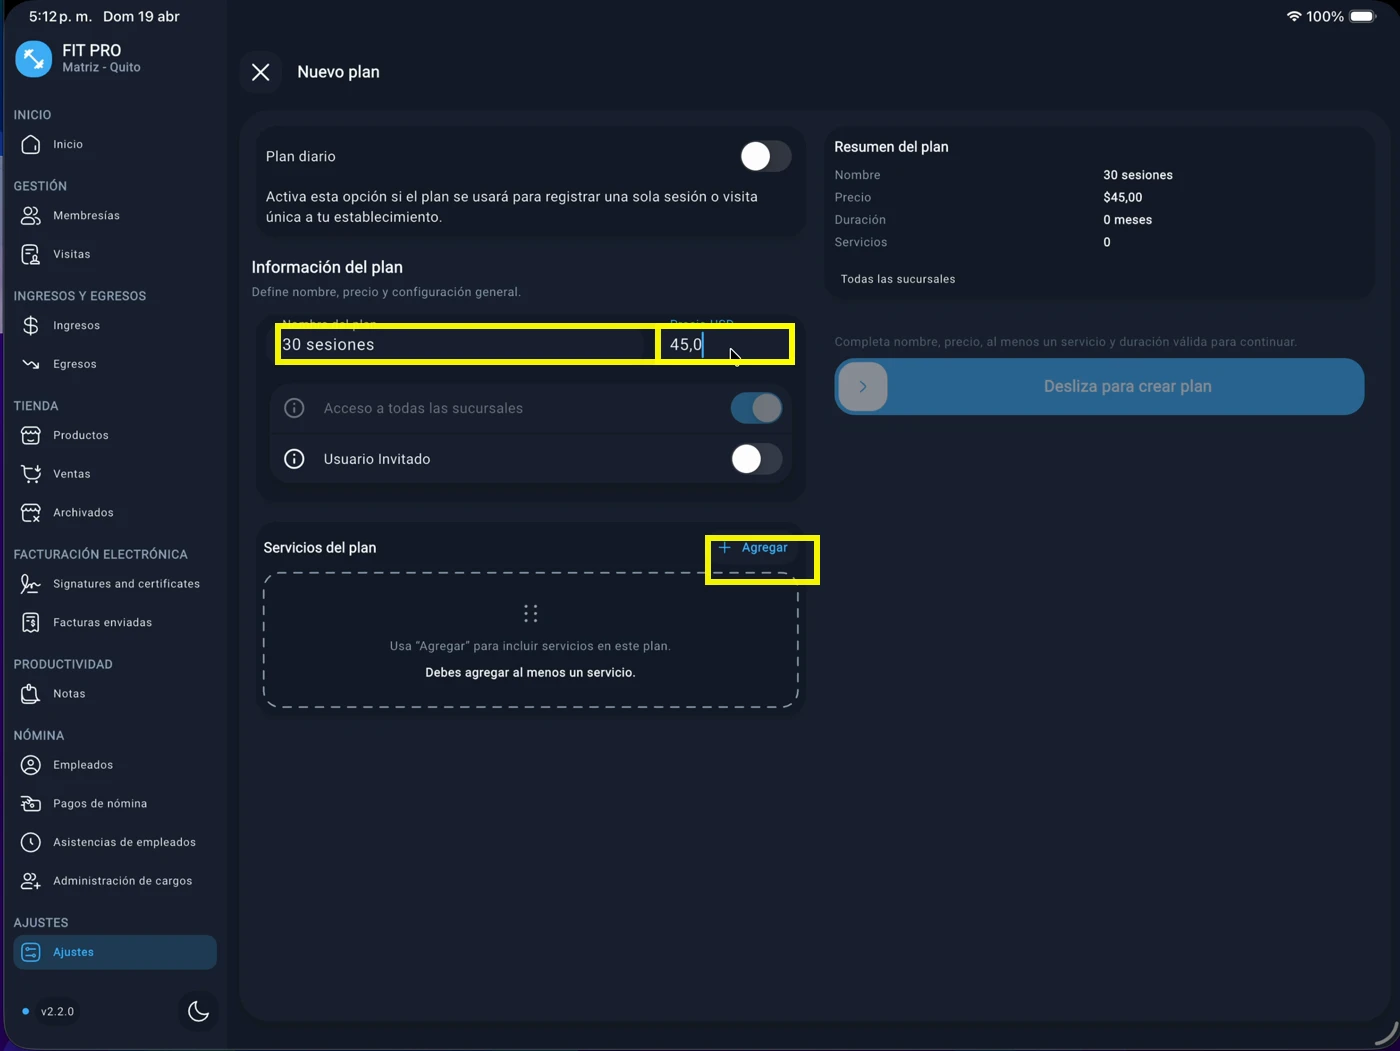Toggle the Plan diario switch
Screen dimensions: 1400x1051
point(764,156)
